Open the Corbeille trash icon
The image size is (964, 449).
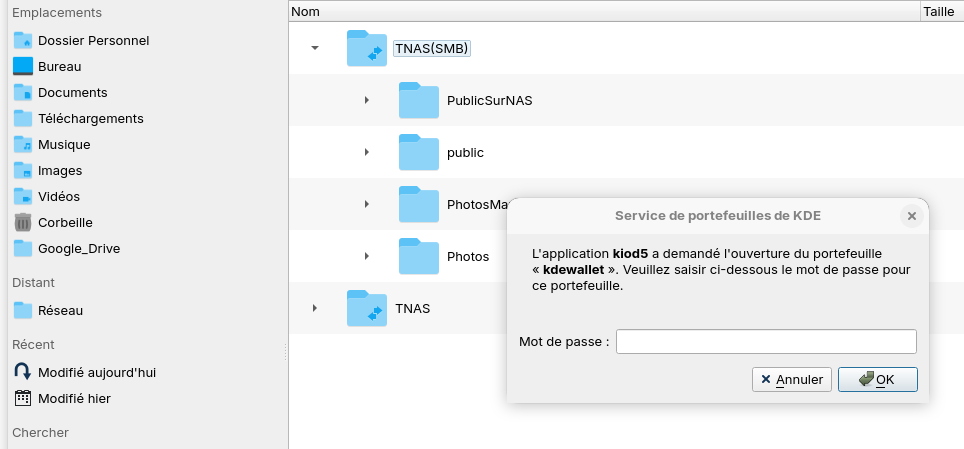coord(23,223)
